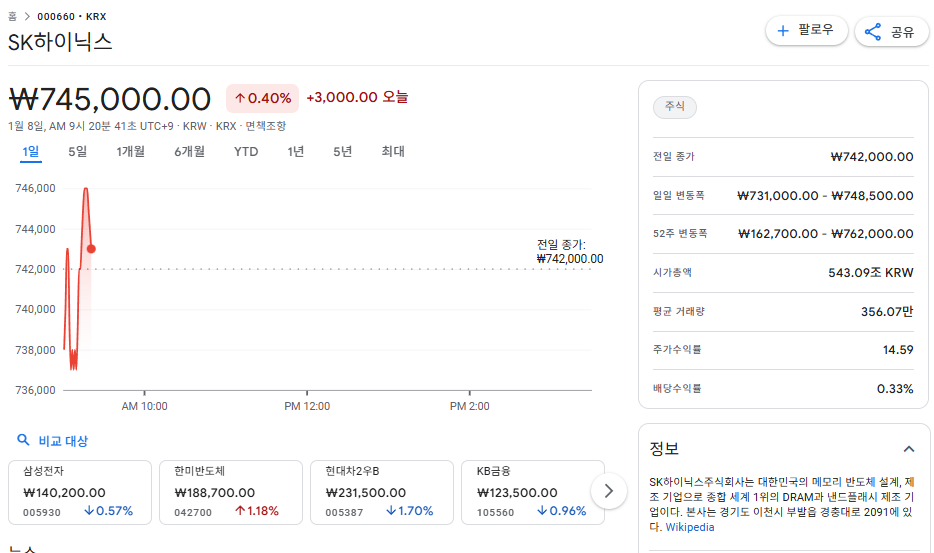Screen dimensions: 934x553
Task: Click the 면책조항 disclaimer link
Action: tap(266, 126)
